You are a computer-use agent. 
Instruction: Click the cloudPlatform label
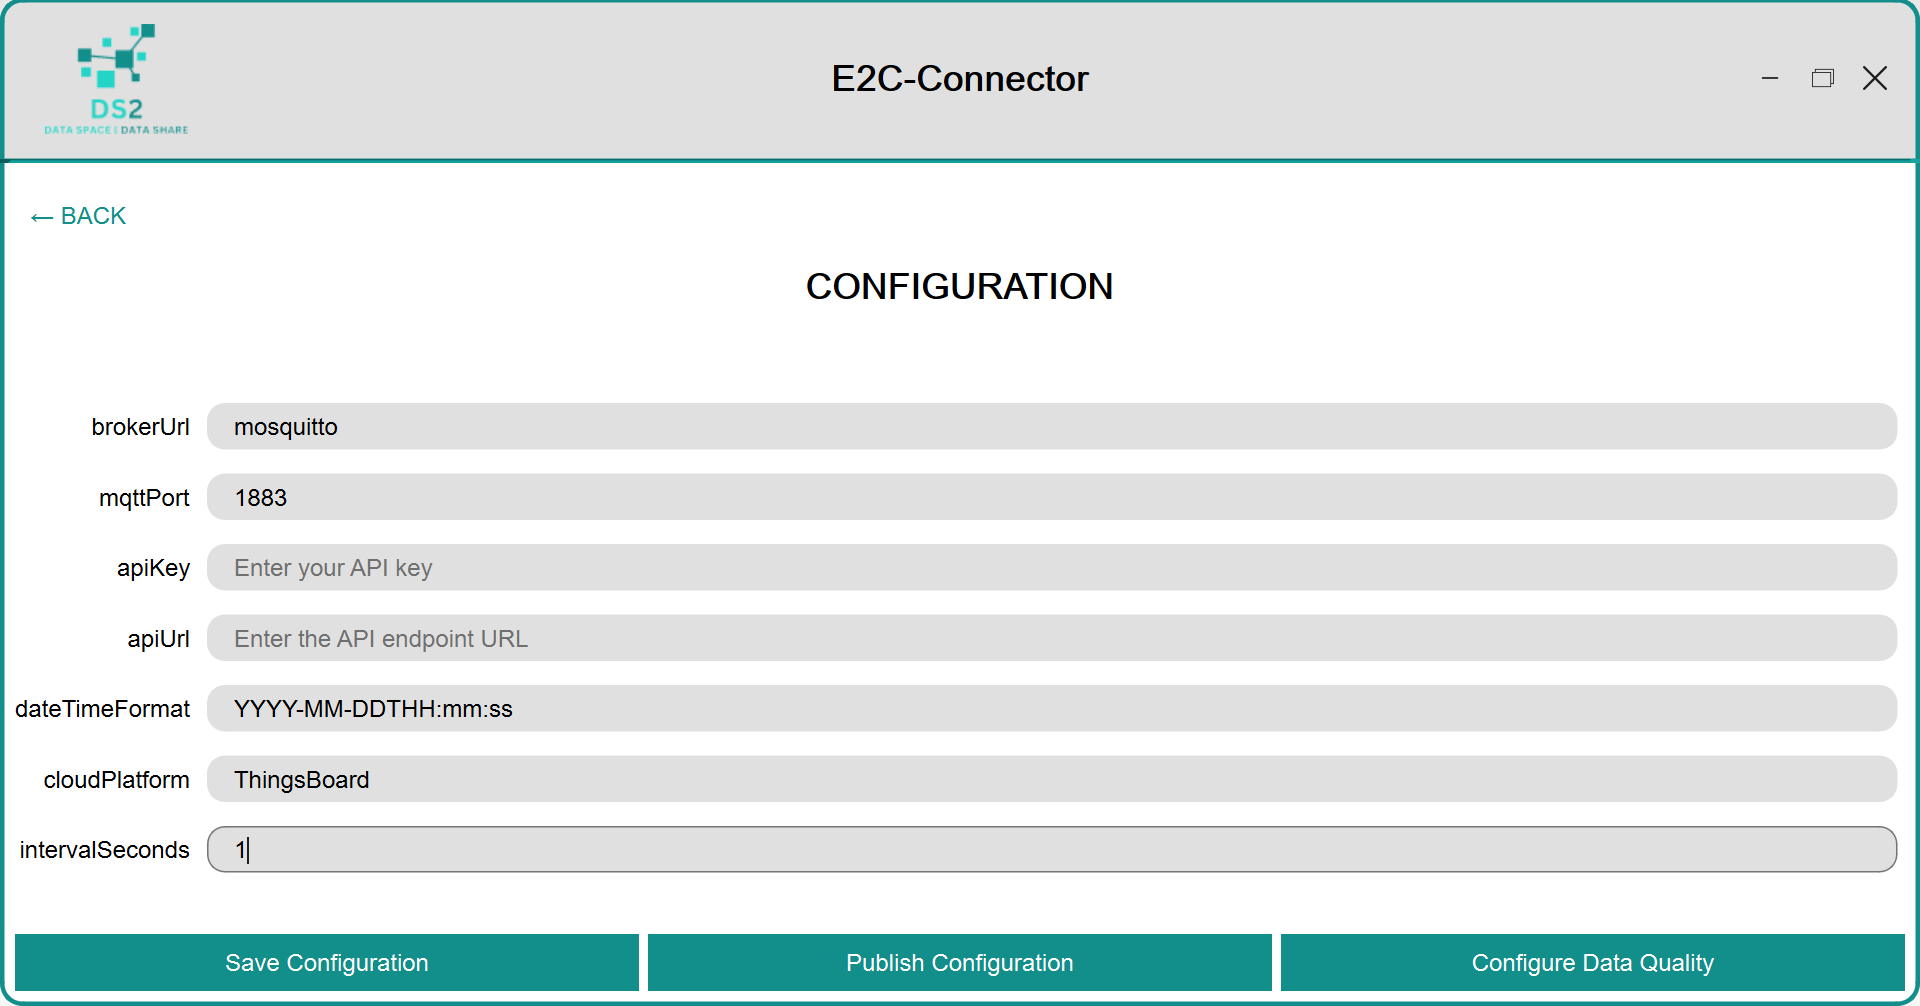point(116,780)
